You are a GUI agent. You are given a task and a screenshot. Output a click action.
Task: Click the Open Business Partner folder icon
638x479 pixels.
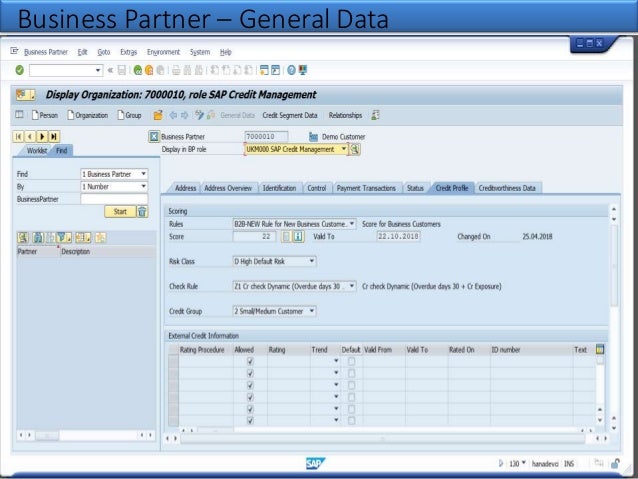coord(158,115)
